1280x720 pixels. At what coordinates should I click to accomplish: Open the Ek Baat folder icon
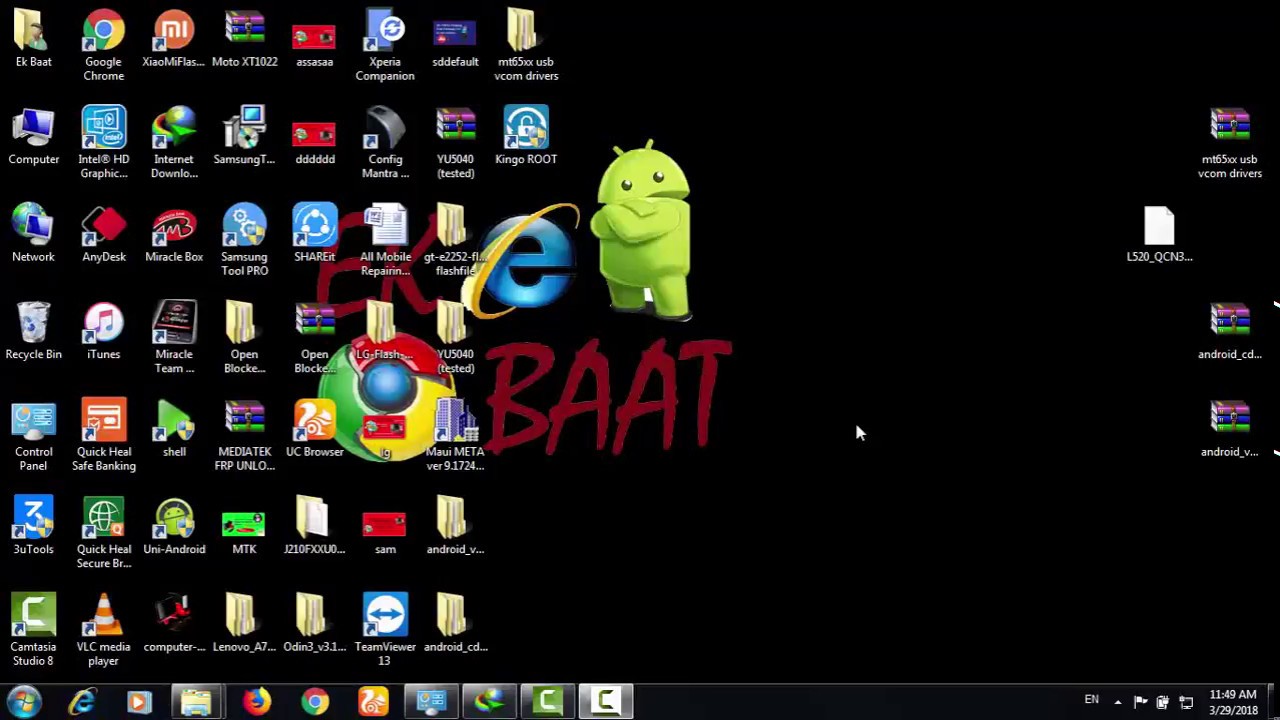coord(33,40)
